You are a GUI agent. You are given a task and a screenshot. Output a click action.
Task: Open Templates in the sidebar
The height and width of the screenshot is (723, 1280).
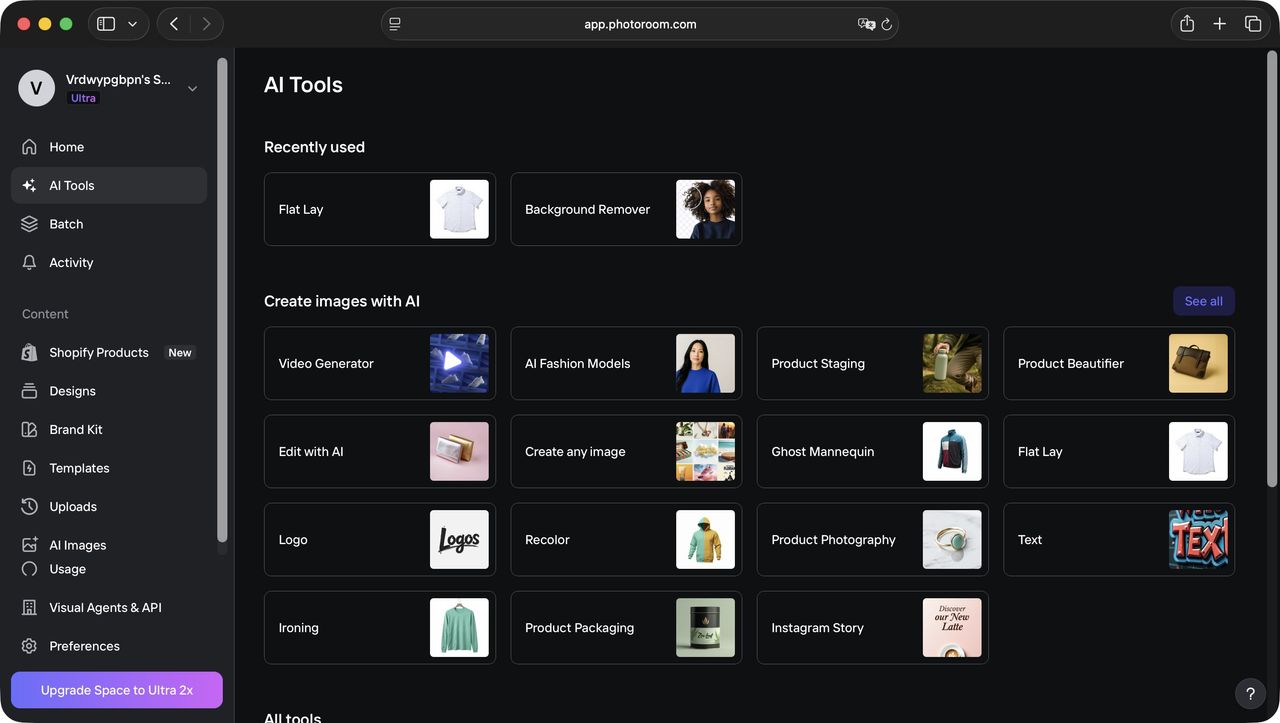click(x=109, y=468)
